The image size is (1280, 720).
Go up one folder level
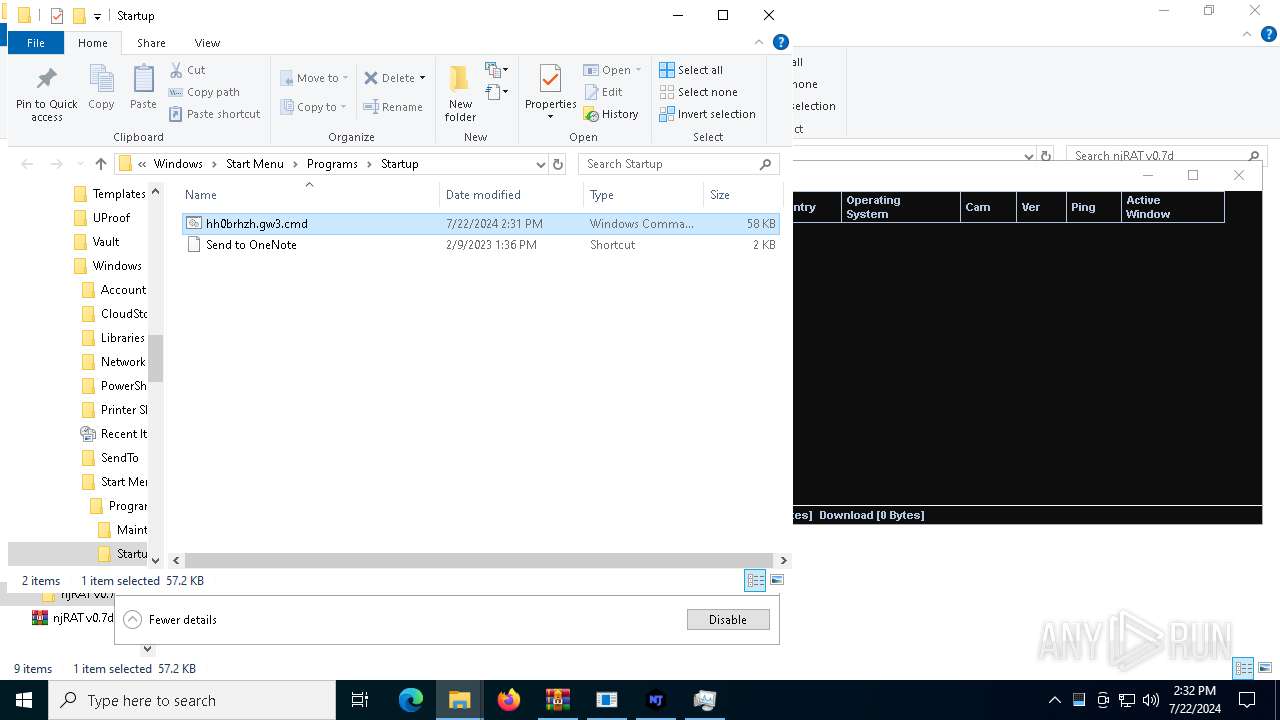(100, 164)
